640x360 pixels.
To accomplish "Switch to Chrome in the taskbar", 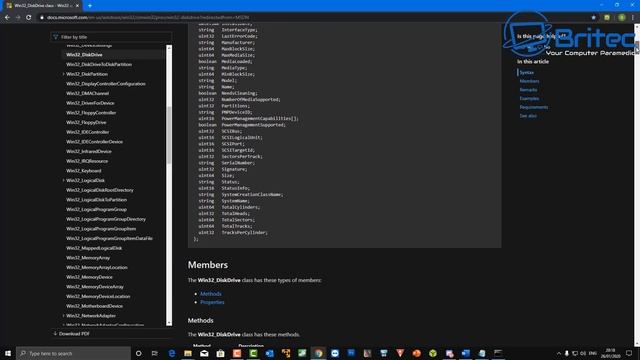I will pos(318,353).
